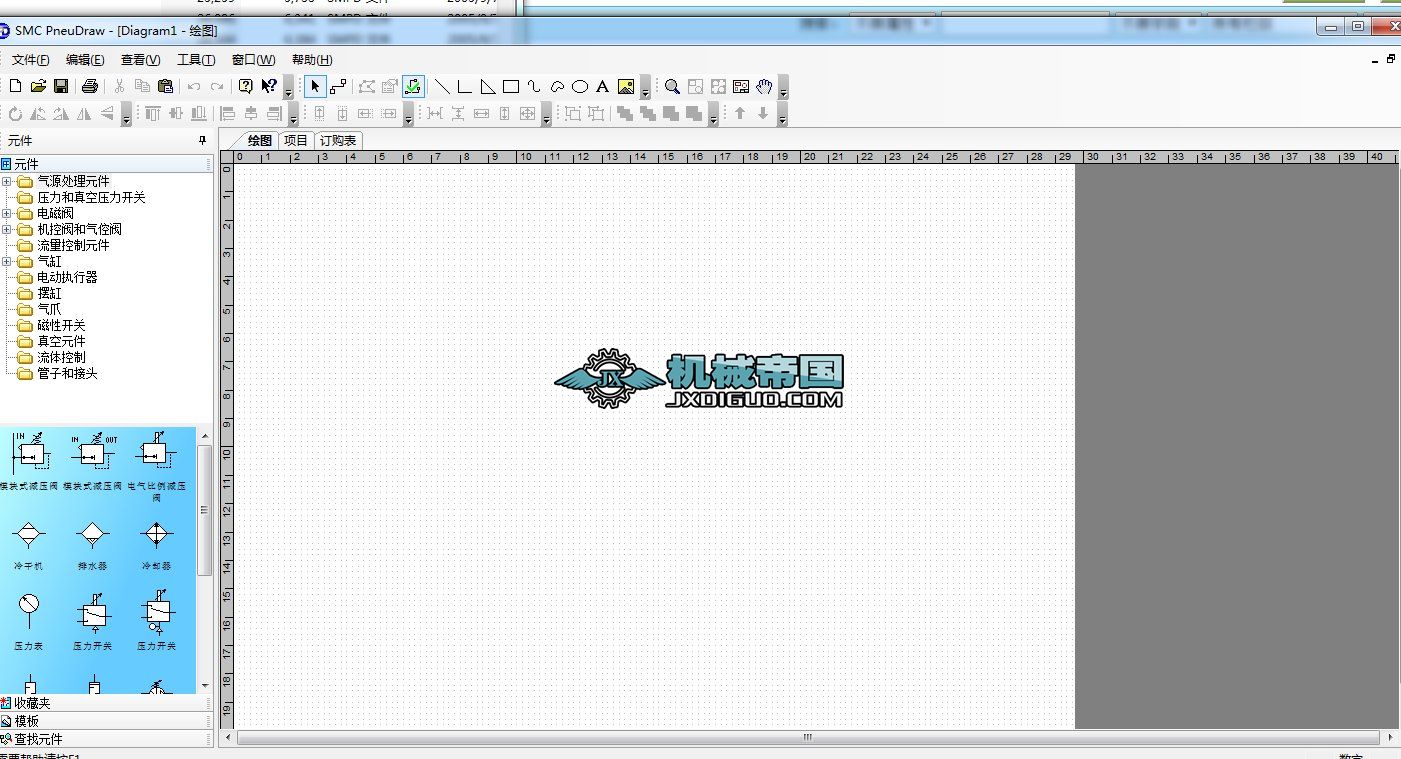Expand the 机控阀和气控阀 tree node

click(x=7, y=230)
